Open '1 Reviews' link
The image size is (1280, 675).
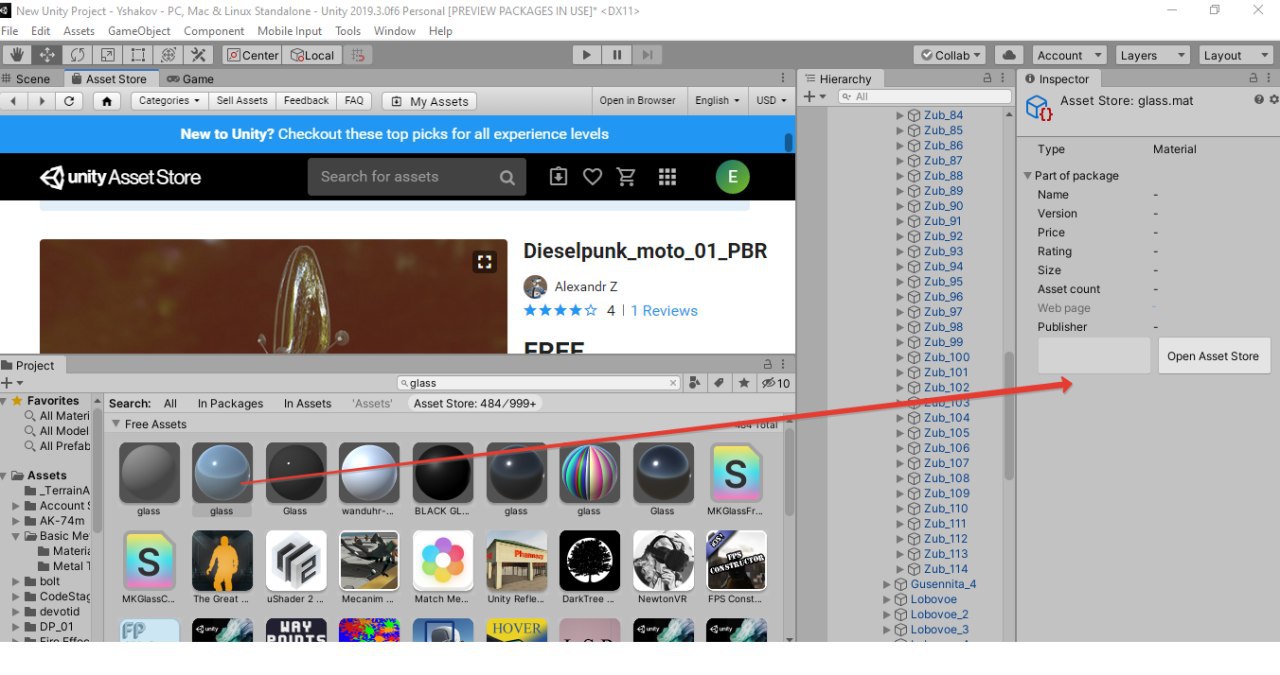pos(664,311)
